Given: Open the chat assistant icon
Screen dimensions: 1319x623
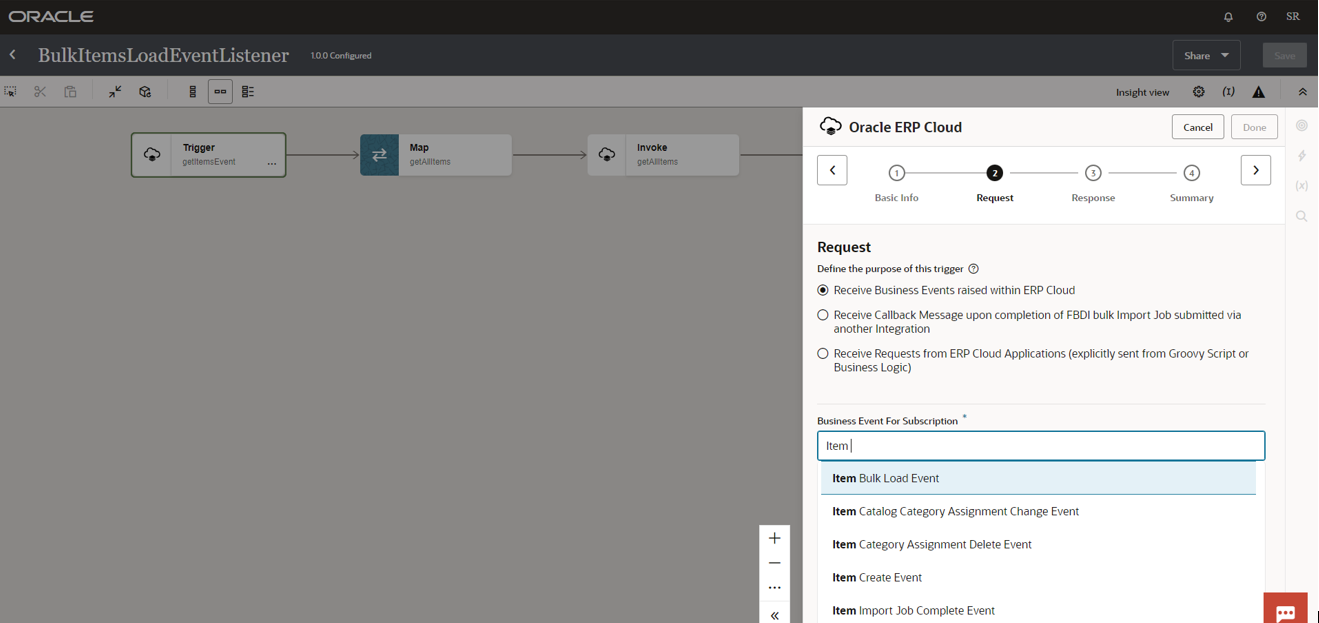Looking at the screenshot, I should [x=1285, y=610].
